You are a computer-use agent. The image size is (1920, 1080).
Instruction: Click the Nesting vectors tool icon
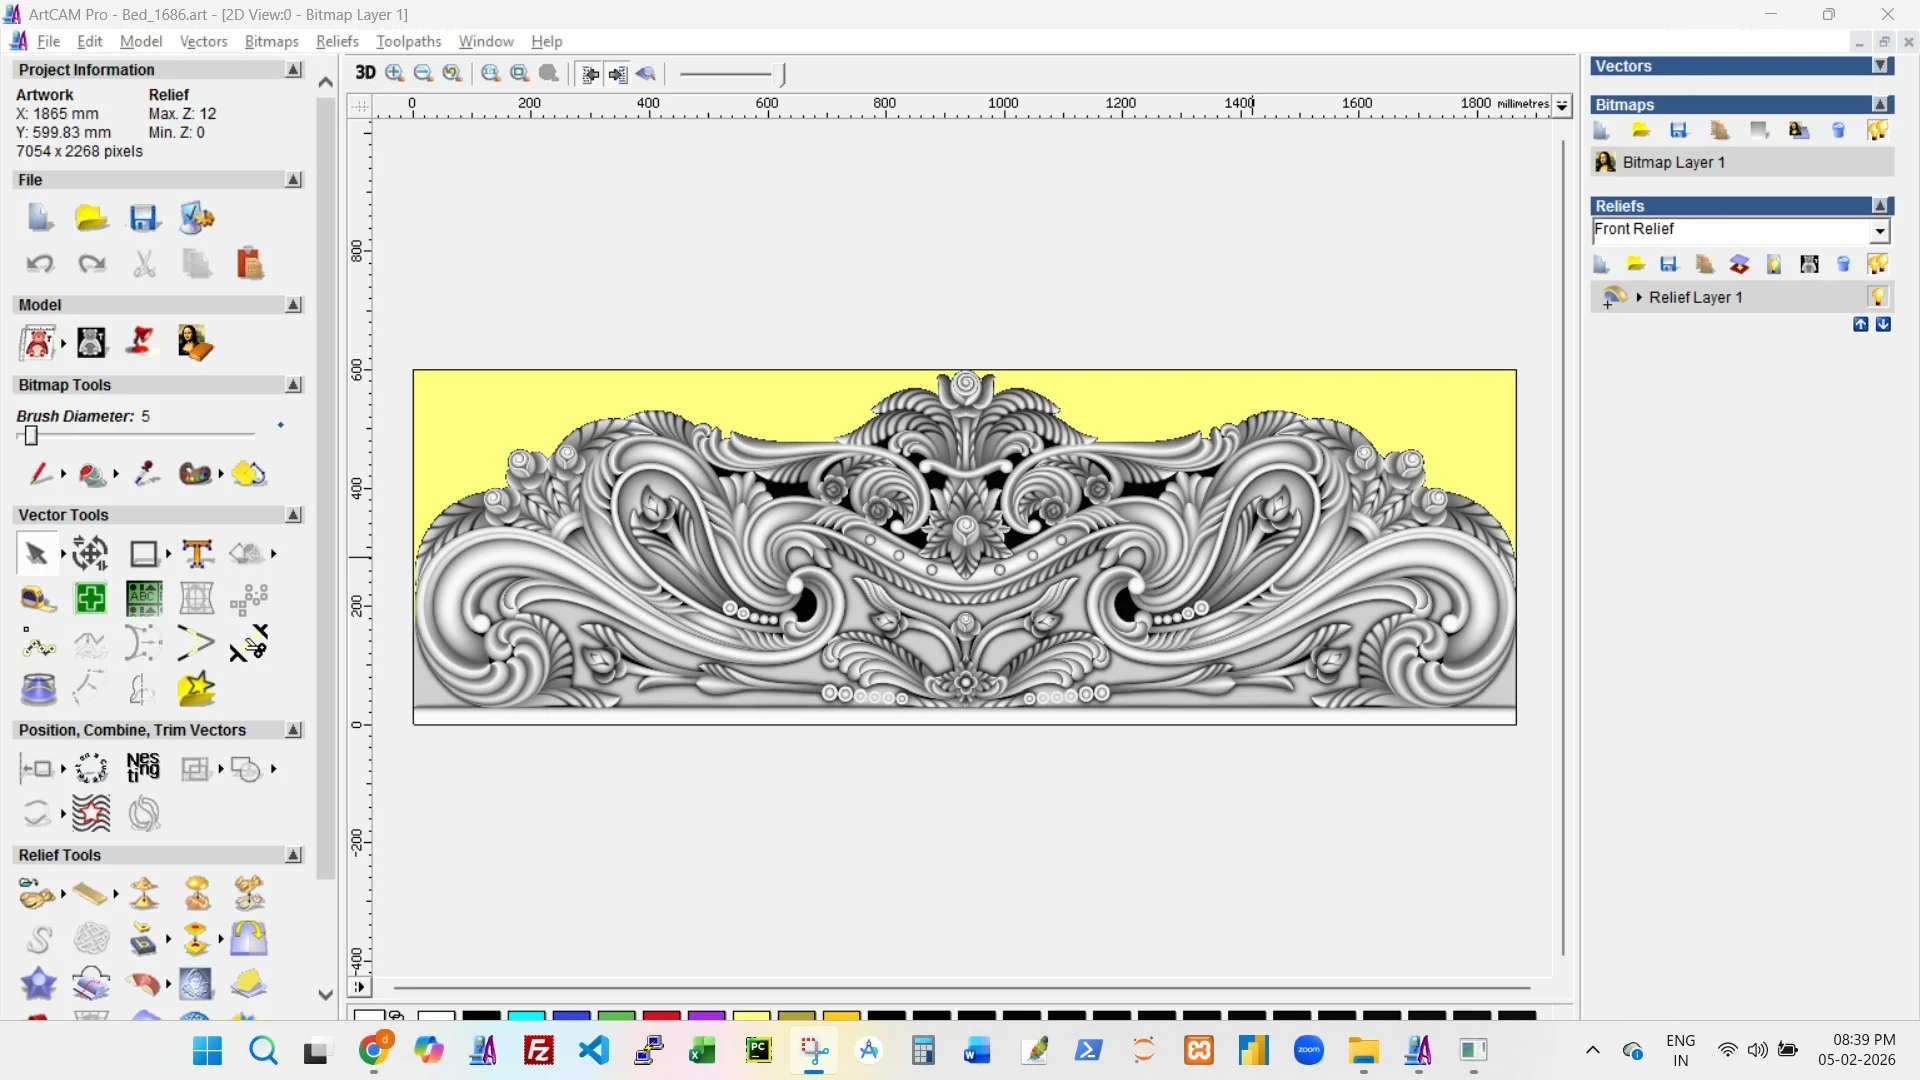(x=143, y=768)
